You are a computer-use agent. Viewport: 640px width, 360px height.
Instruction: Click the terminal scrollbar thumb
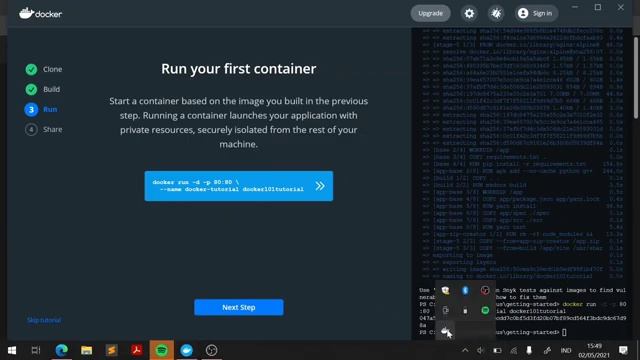coord(636,78)
